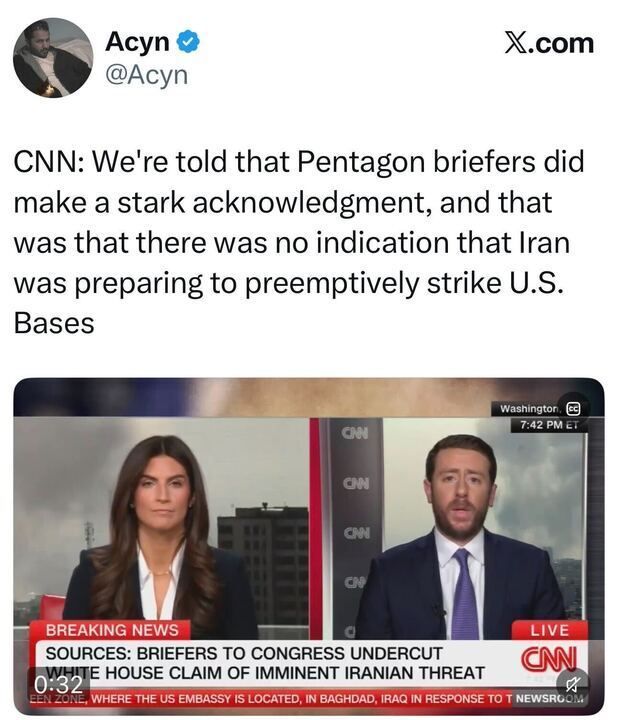Click the vertical CNN logo column
Screen dimensions: 618x720
point(357,528)
